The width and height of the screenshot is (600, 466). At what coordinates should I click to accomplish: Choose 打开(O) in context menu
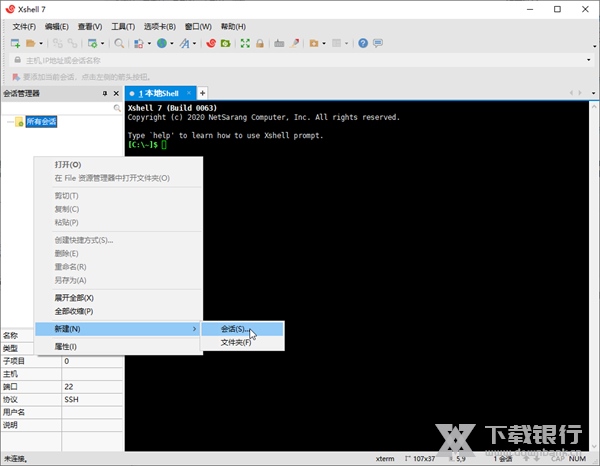click(118, 165)
